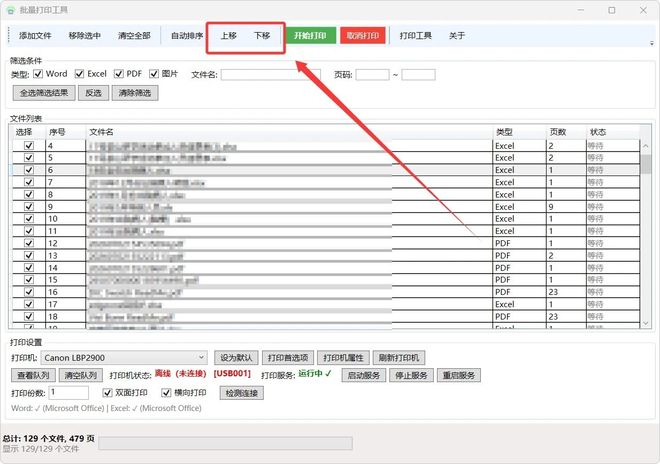660x464 pixels.
Task: Click the file list scroll down arrow
Action: (646, 323)
